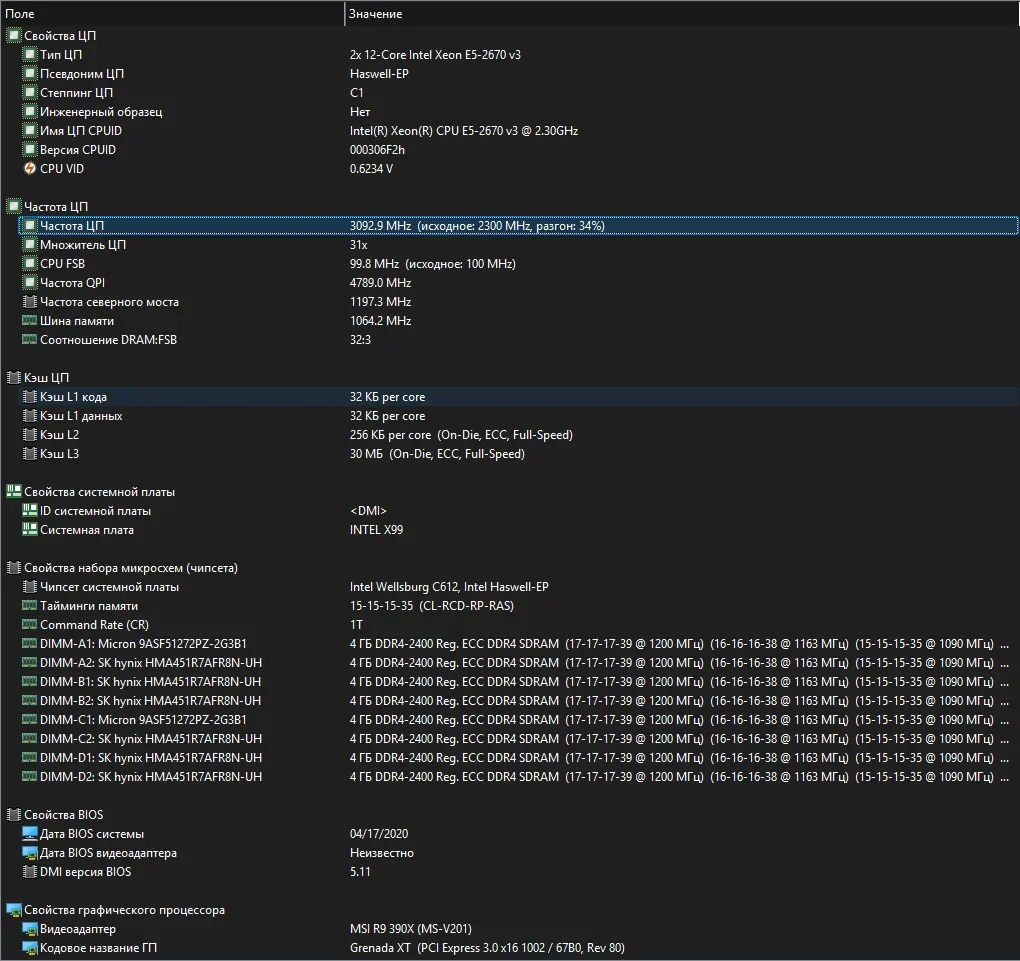Click the memory icon of Соотношение DRAM:FSB

(x=29, y=339)
